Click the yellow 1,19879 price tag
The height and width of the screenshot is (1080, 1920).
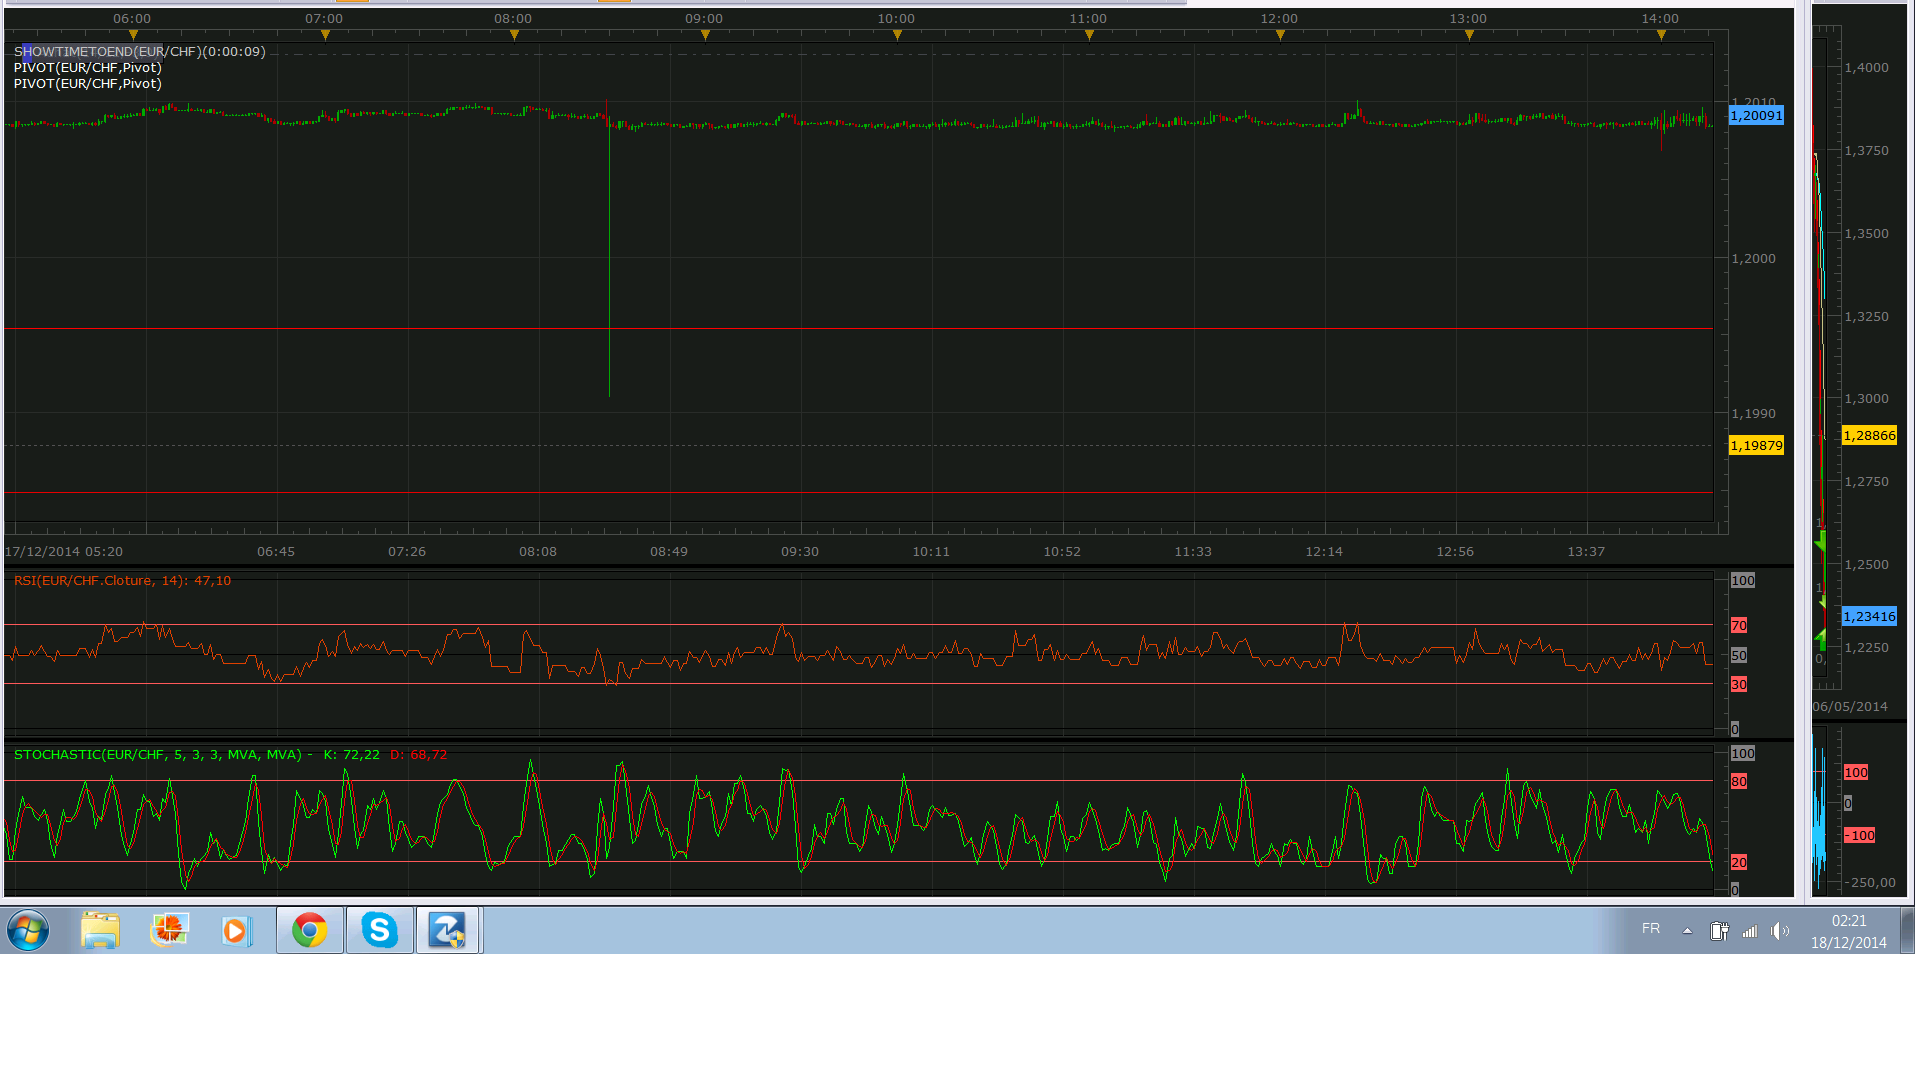click(x=1756, y=446)
